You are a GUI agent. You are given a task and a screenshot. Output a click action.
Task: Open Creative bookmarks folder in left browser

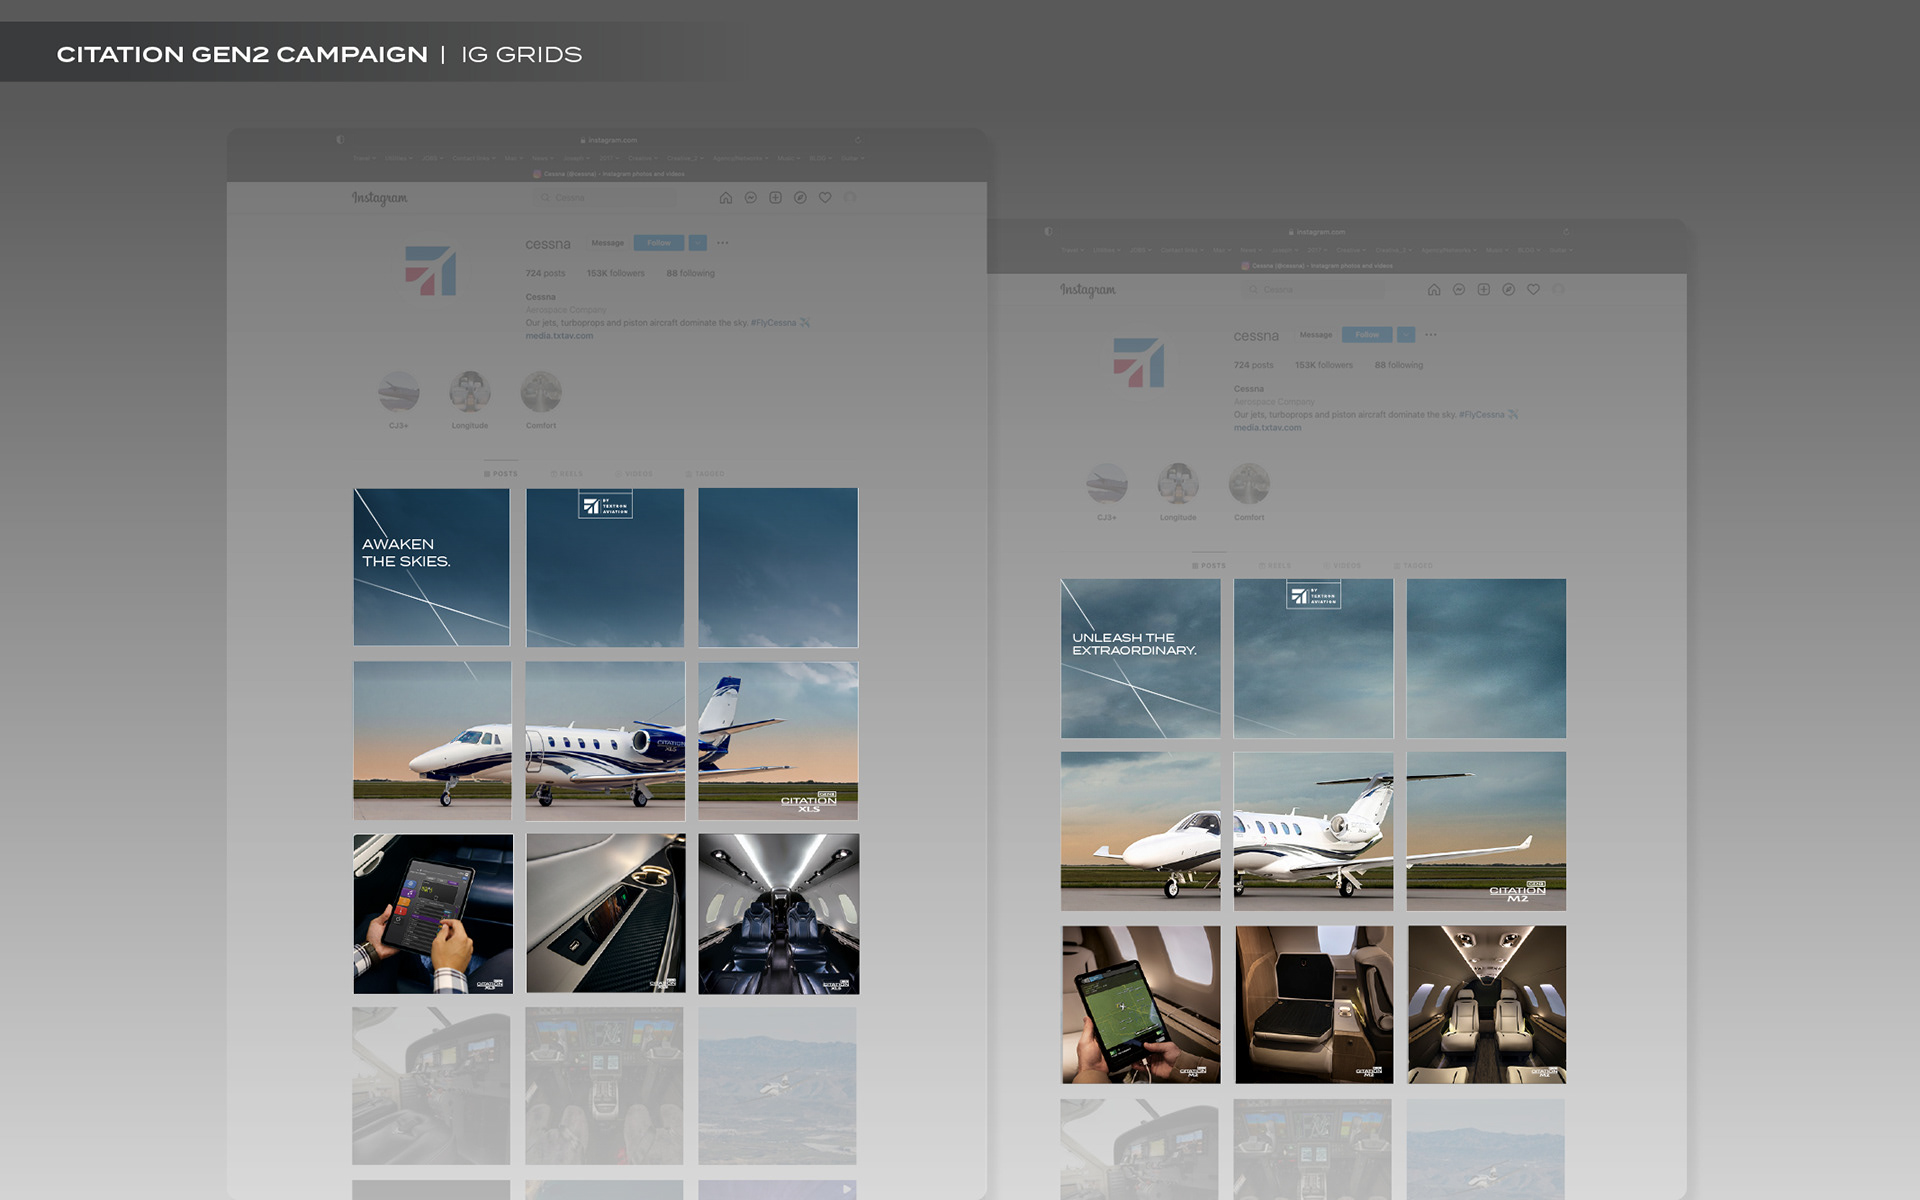[640, 158]
